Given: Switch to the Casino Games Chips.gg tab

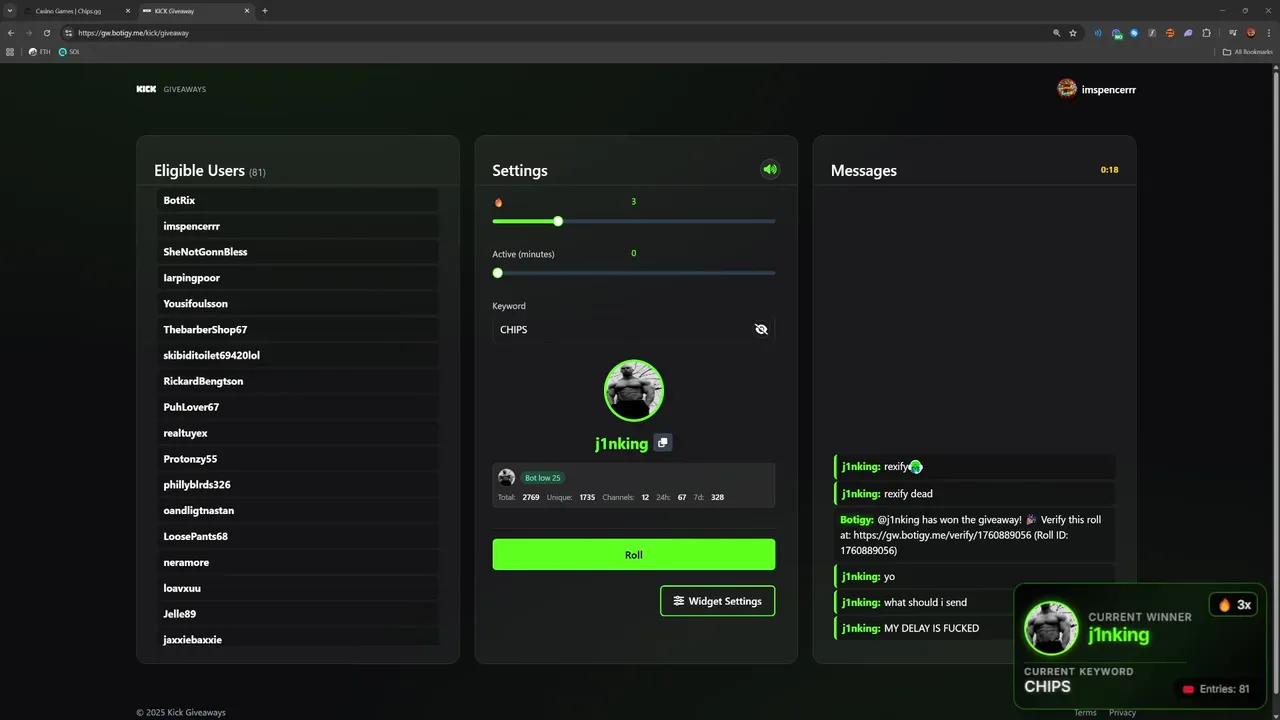Looking at the screenshot, I should pyautogui.click(x=78, y=11).
